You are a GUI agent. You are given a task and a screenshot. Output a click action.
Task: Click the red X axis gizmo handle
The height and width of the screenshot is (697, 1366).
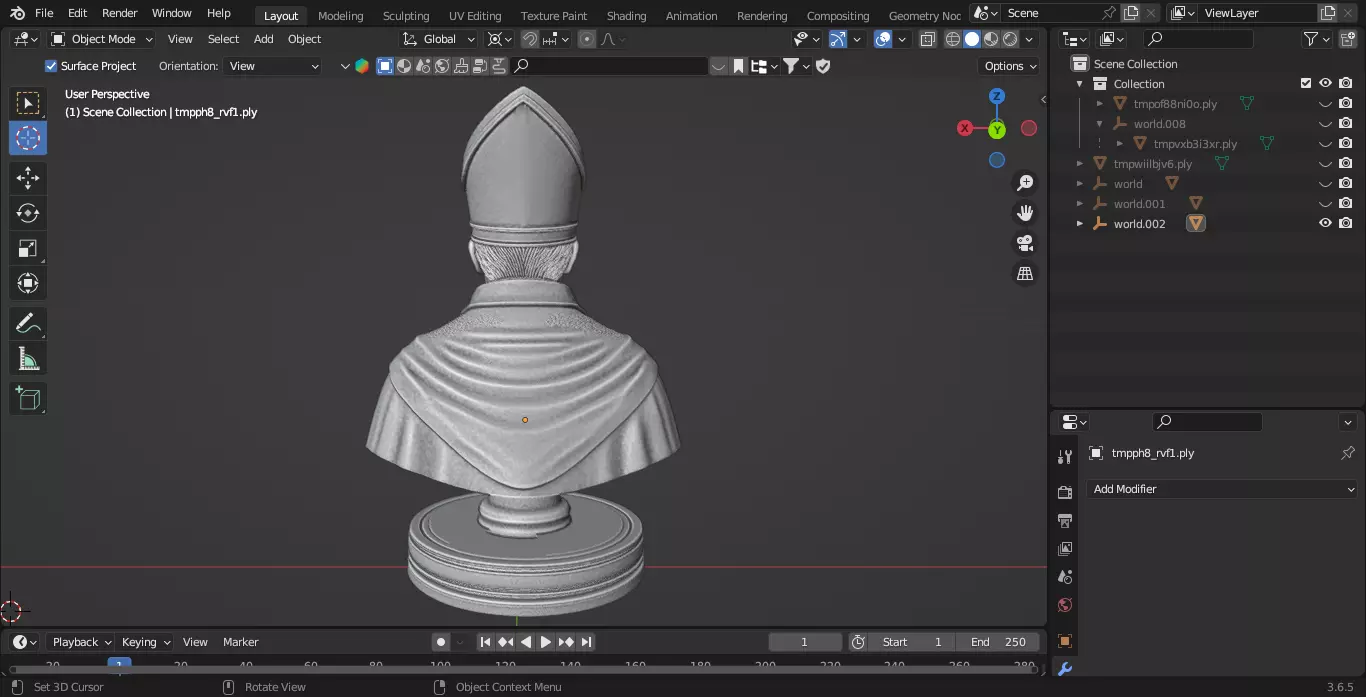click(x=965, y=128)
